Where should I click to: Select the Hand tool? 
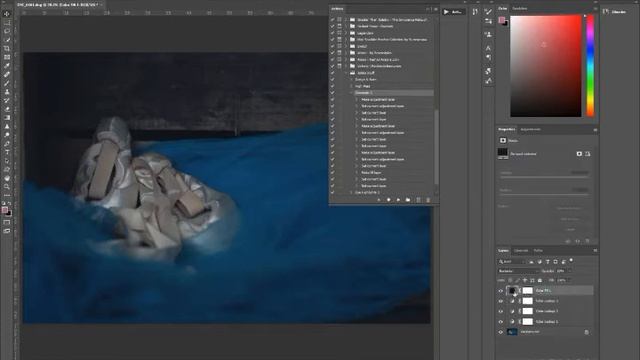coord(7,178)
